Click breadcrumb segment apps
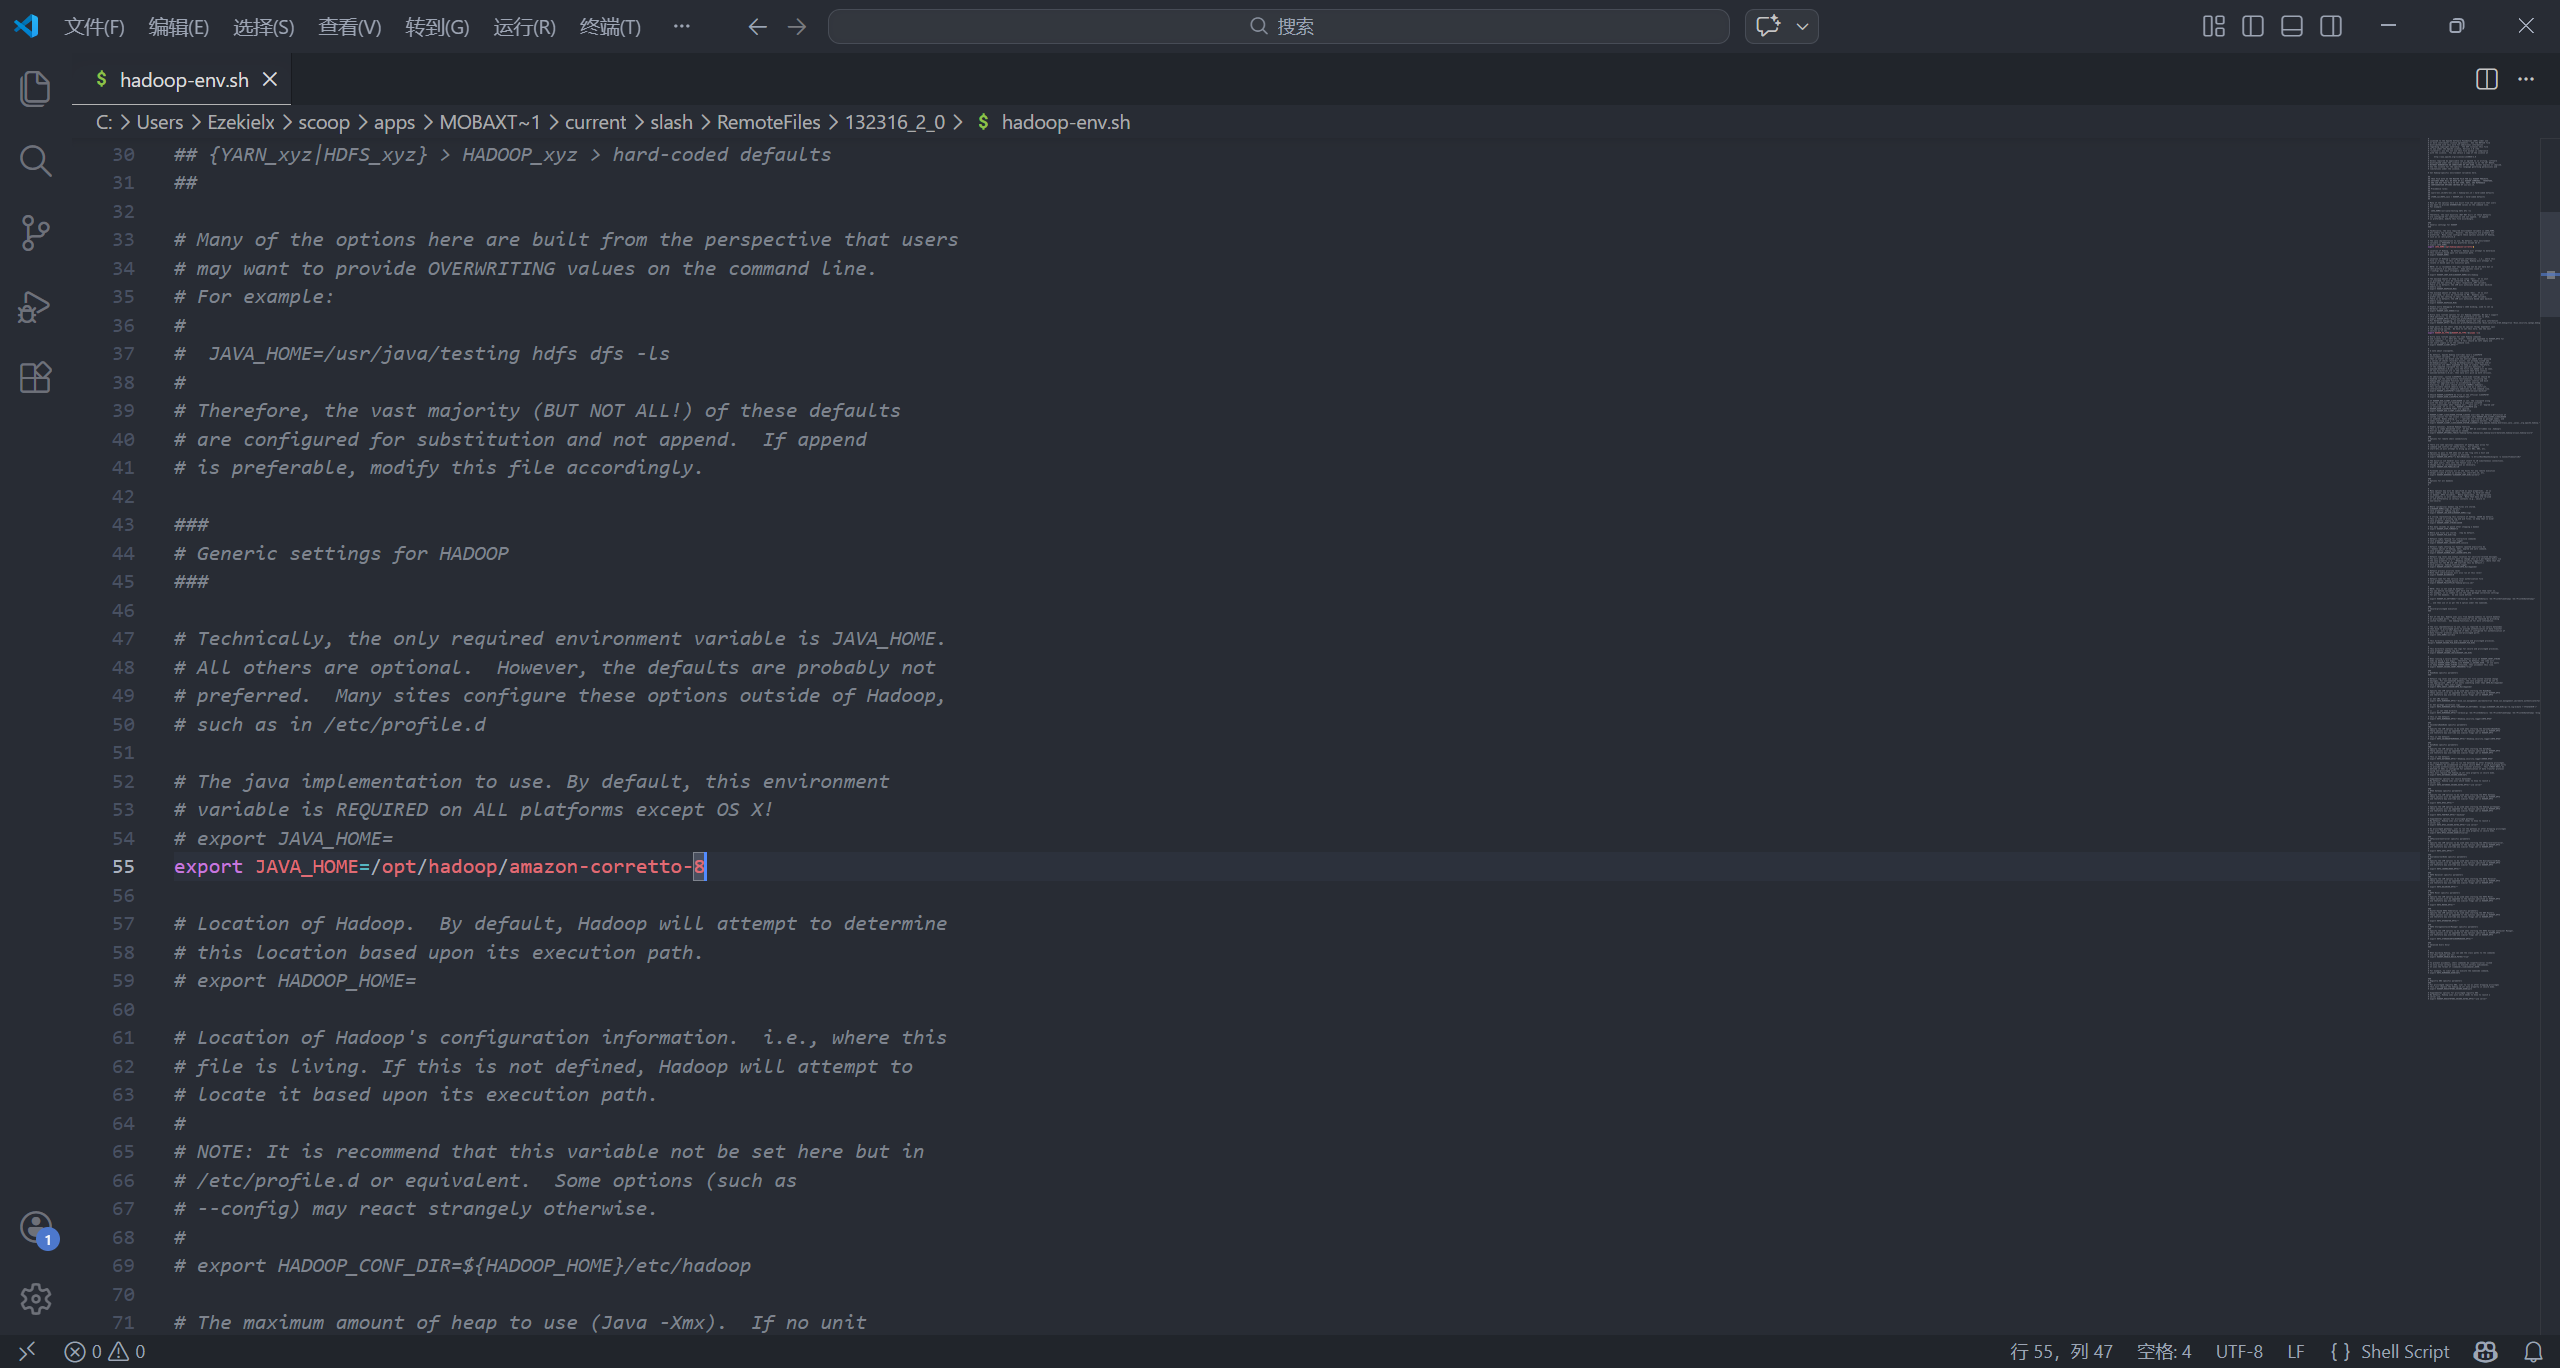2560x1368 pixels. pos(394,122)
